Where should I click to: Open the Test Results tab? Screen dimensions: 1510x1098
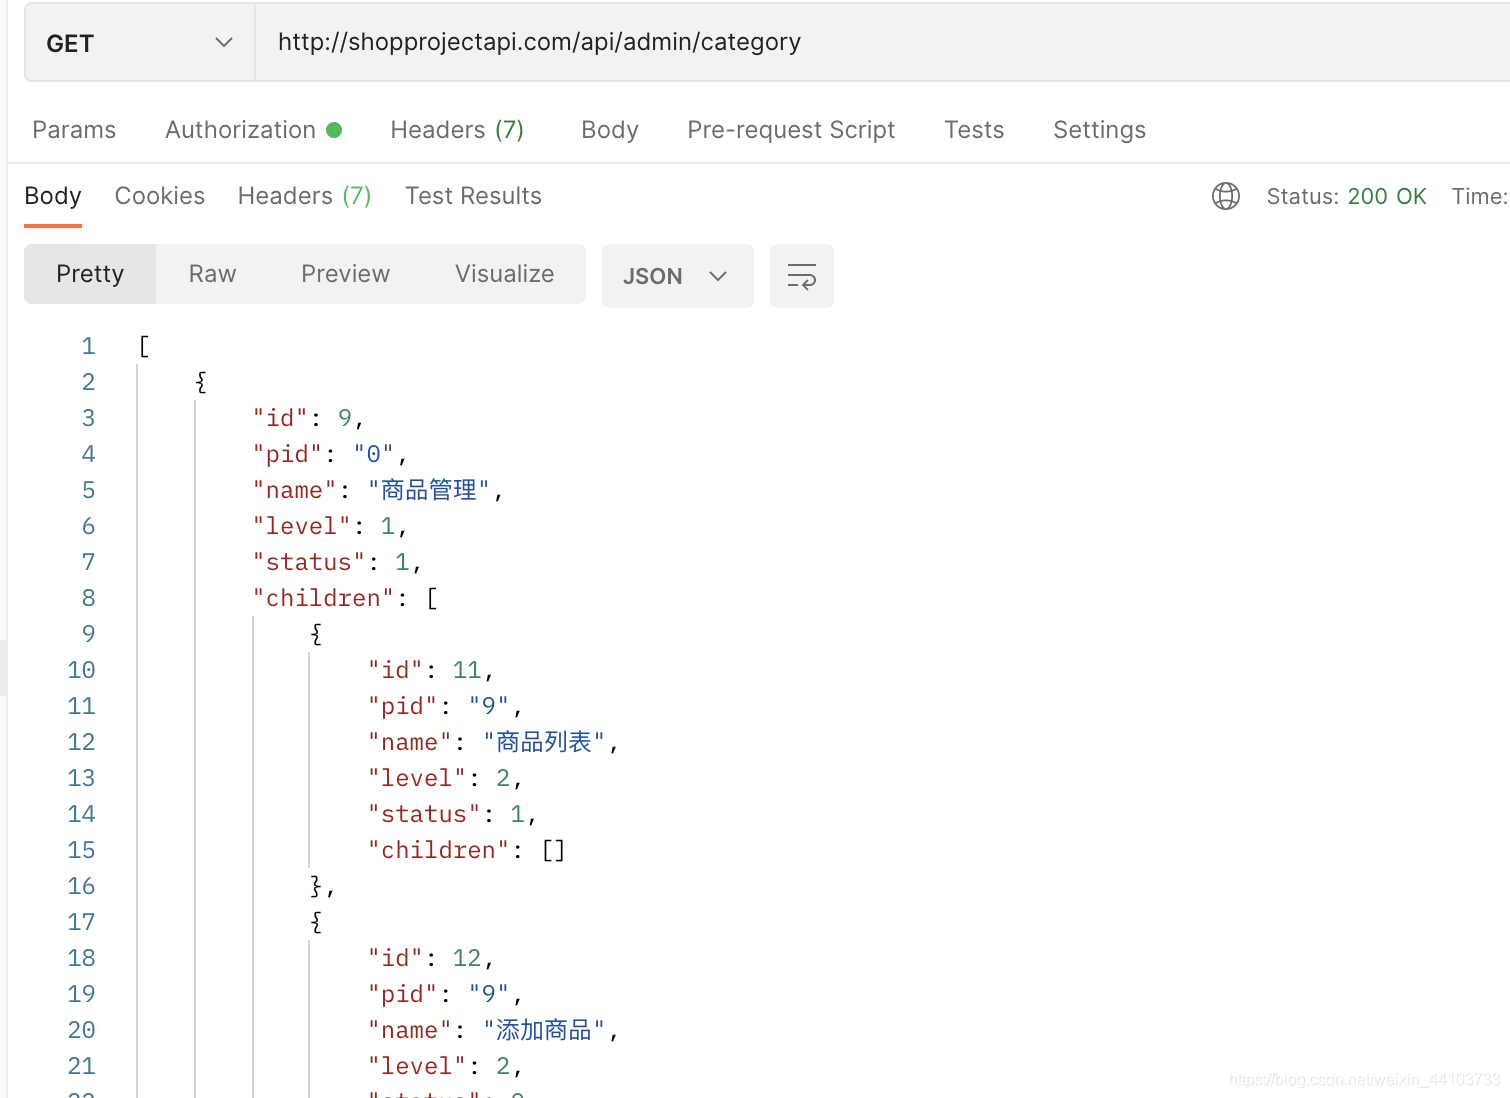(473, 196)
